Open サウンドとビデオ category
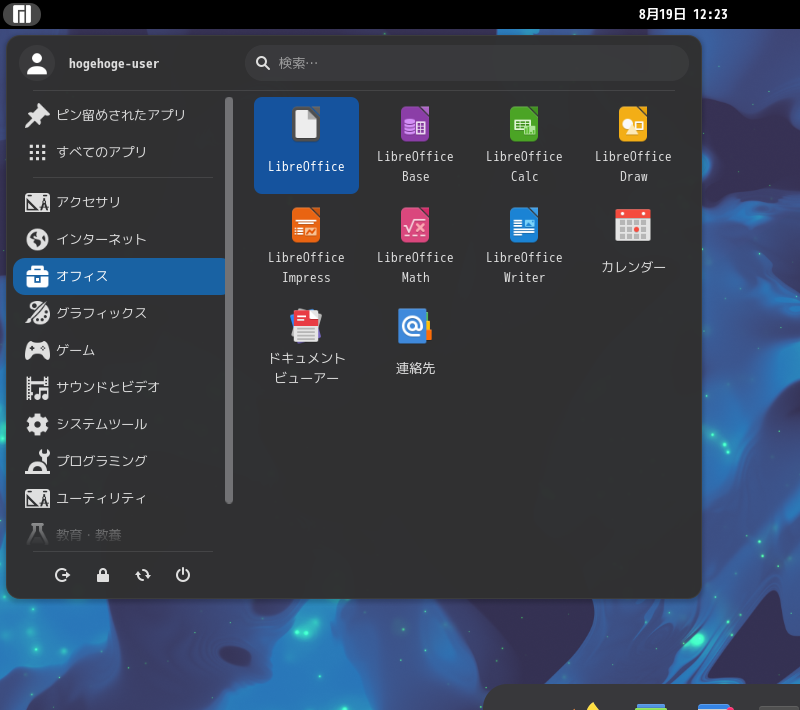This screenshot has width=800, height=710. 119,387
